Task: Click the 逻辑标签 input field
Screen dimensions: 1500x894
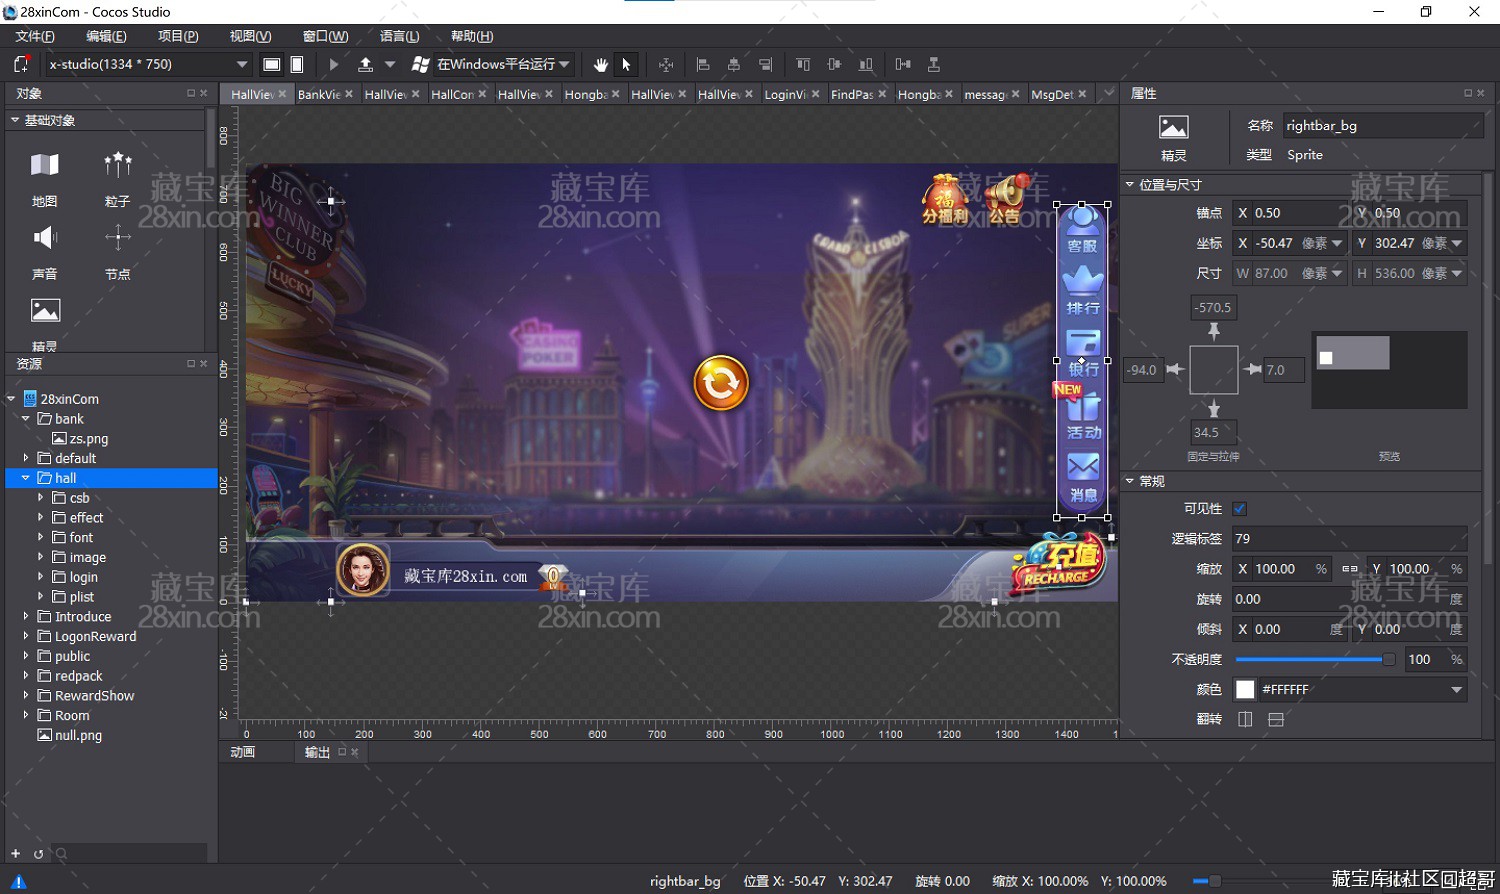Action: (x=1348, y=539)
